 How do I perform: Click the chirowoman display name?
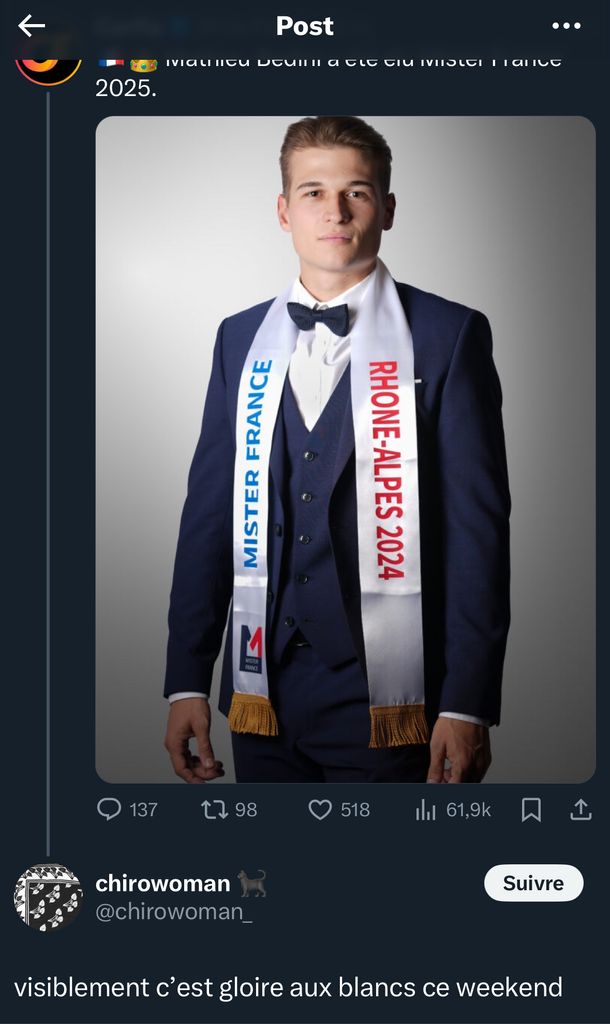click(x=162, y=883)
